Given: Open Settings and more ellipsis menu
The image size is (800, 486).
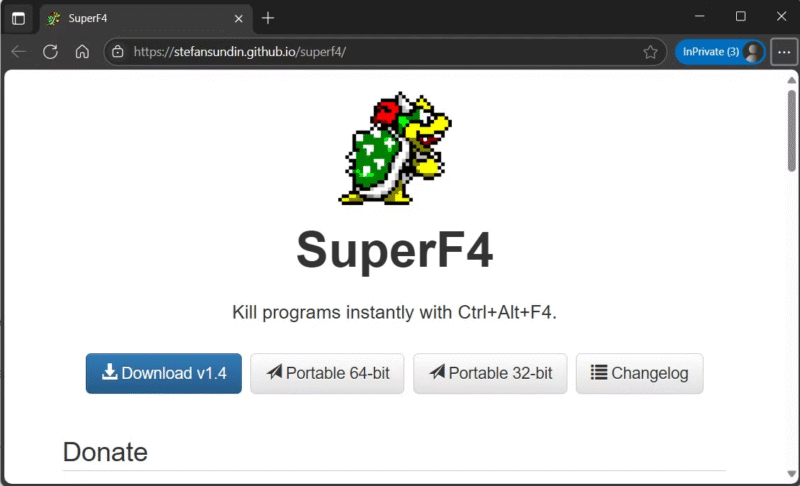Looking at the screenshot, I should pos(783,52).
